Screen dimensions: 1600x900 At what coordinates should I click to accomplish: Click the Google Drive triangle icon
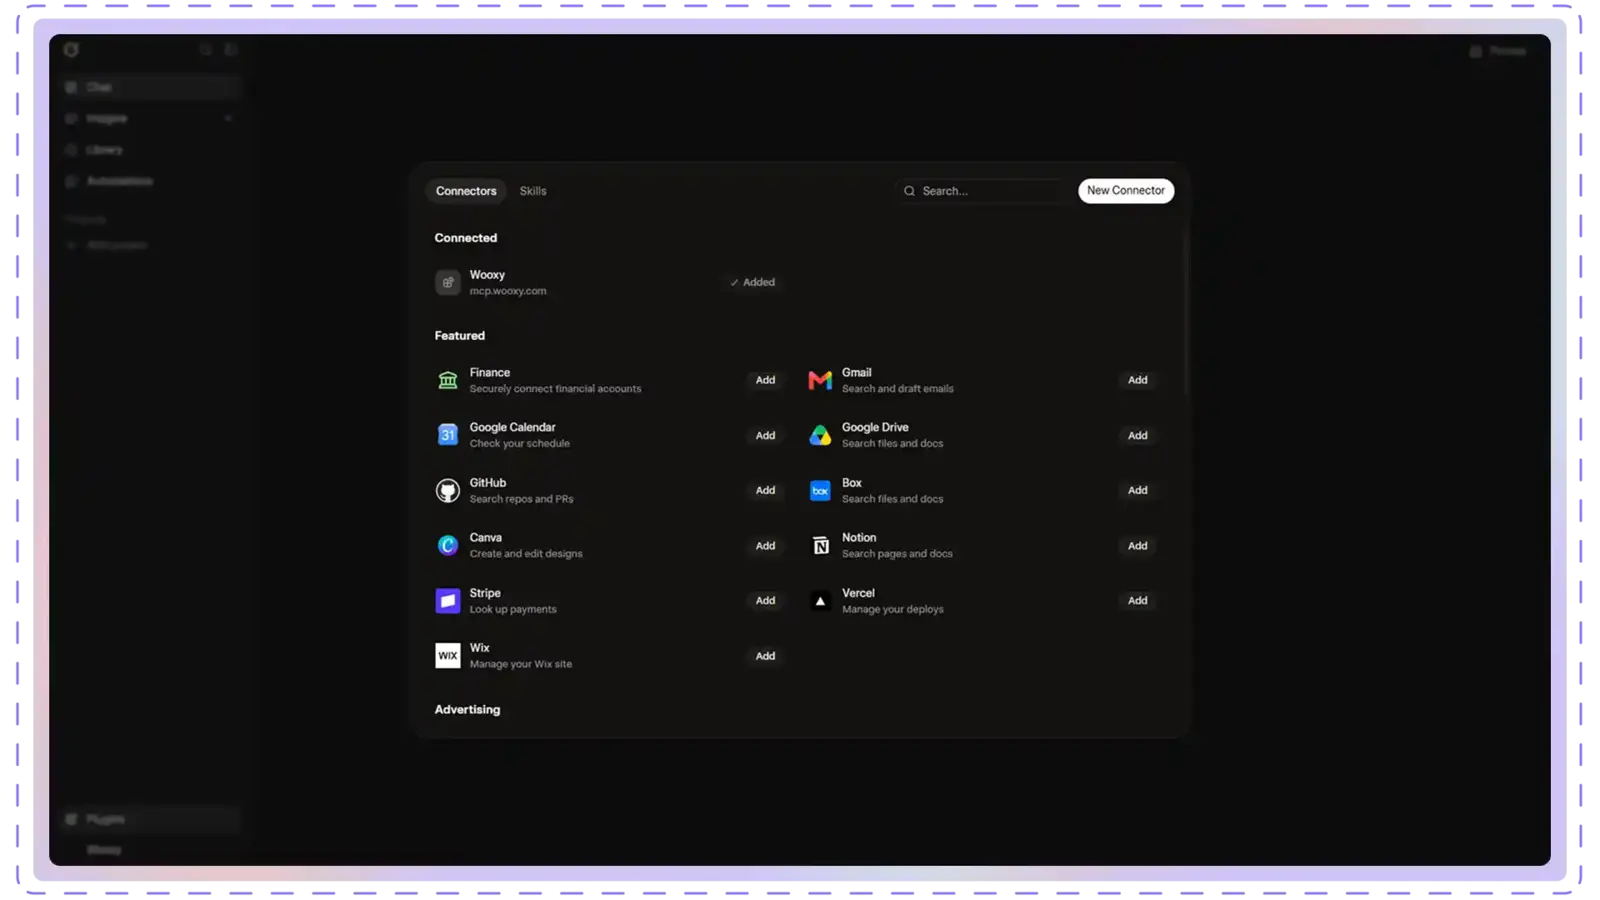click(x=820, y=435)
